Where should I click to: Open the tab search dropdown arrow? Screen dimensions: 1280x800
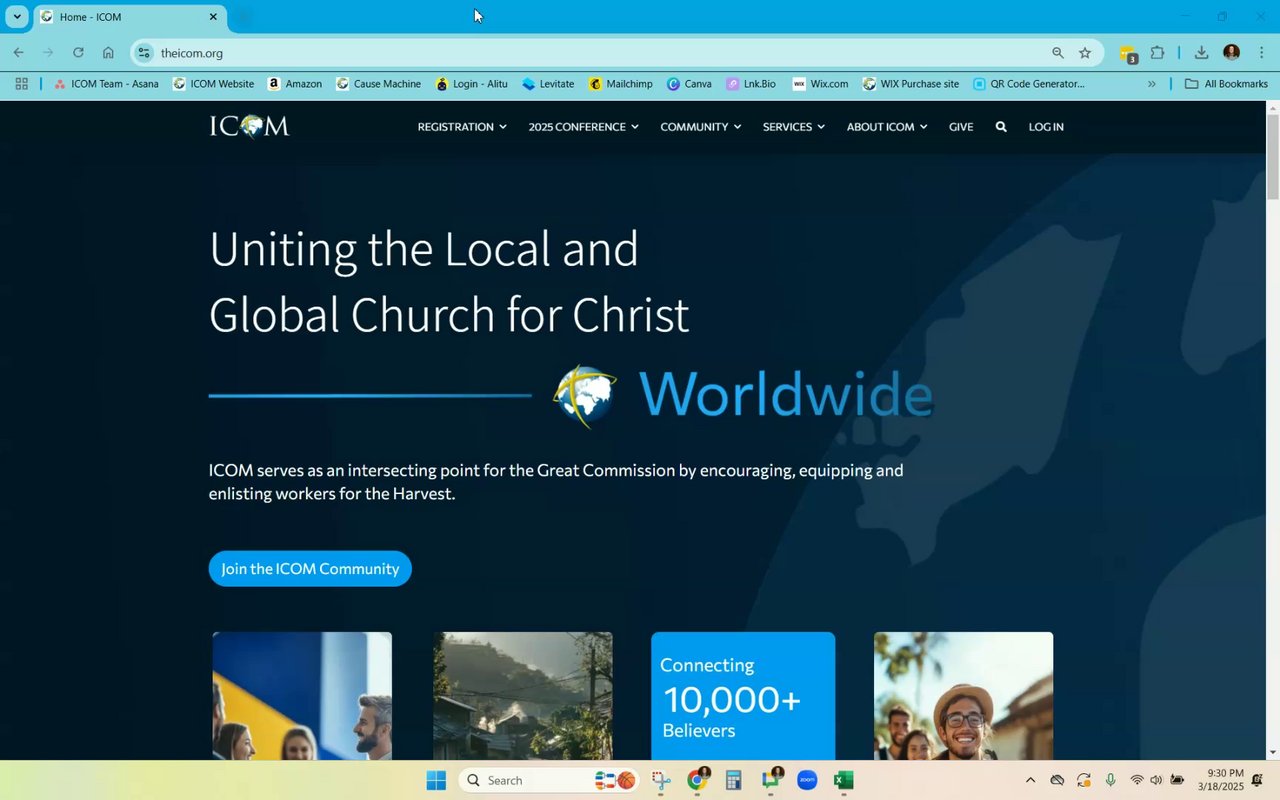point(17,17)
